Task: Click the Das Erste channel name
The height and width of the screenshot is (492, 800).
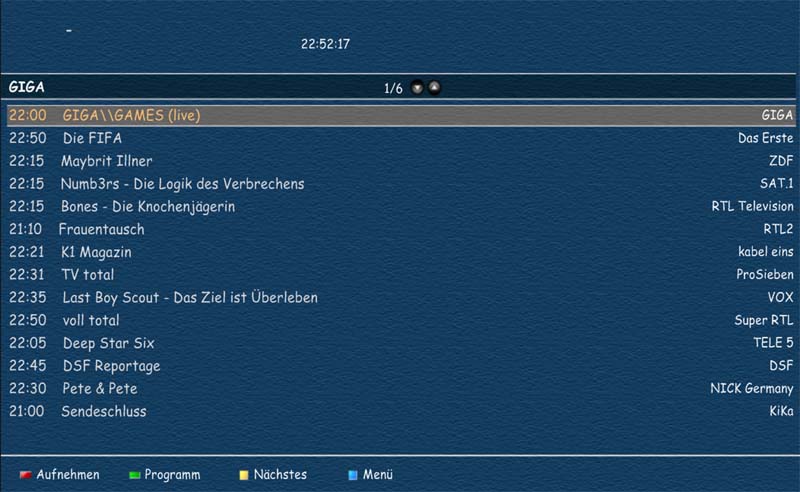Action: 765,138
